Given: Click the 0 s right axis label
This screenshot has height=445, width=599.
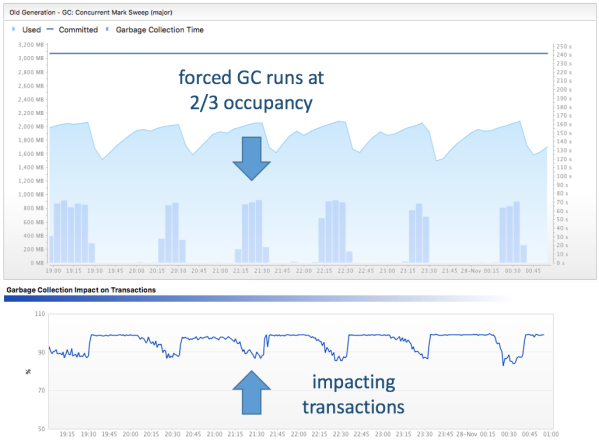Looking at the screenshot, I should click(560, 263).
